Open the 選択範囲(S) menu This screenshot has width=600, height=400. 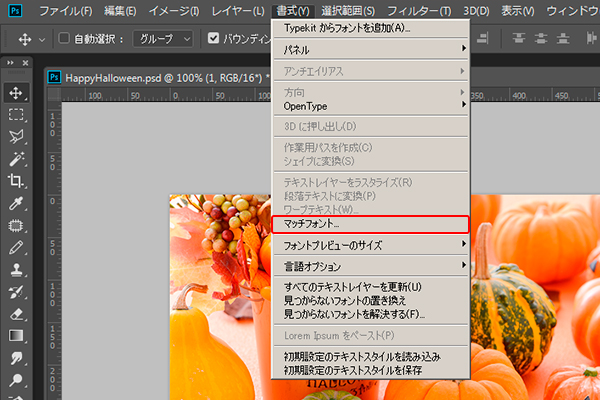348,11
